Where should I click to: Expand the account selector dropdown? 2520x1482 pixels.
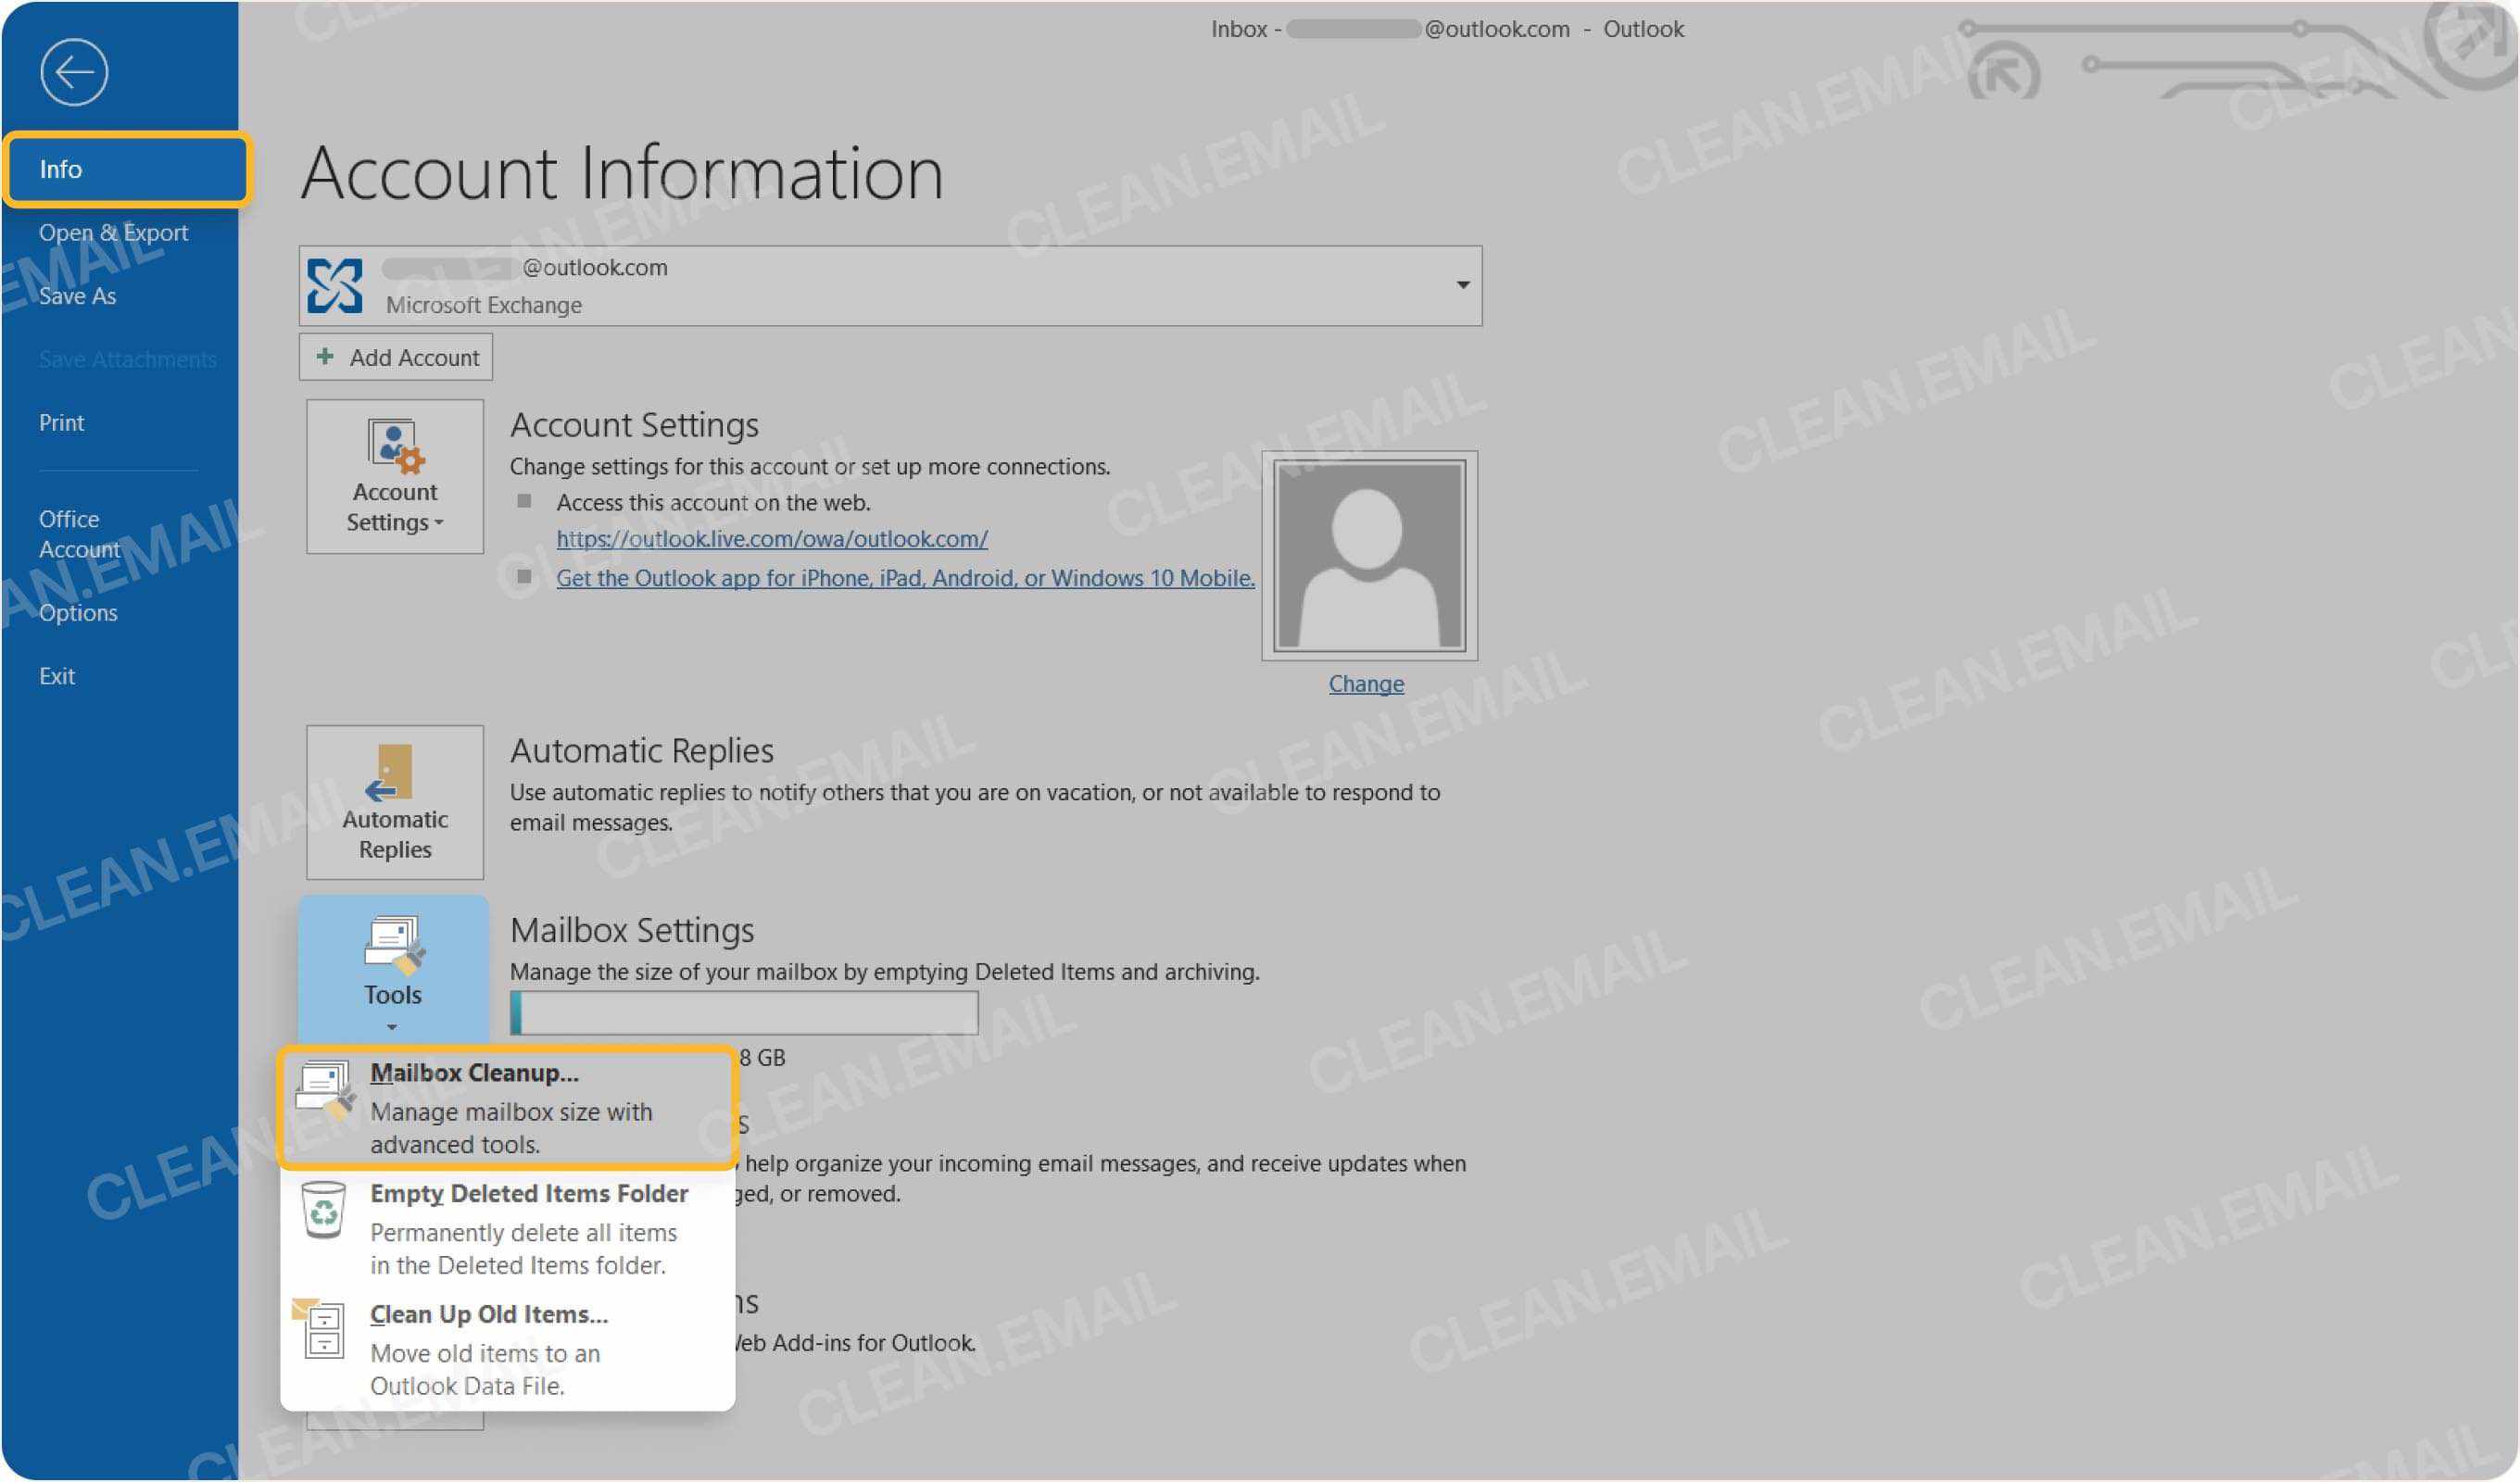1462,285
